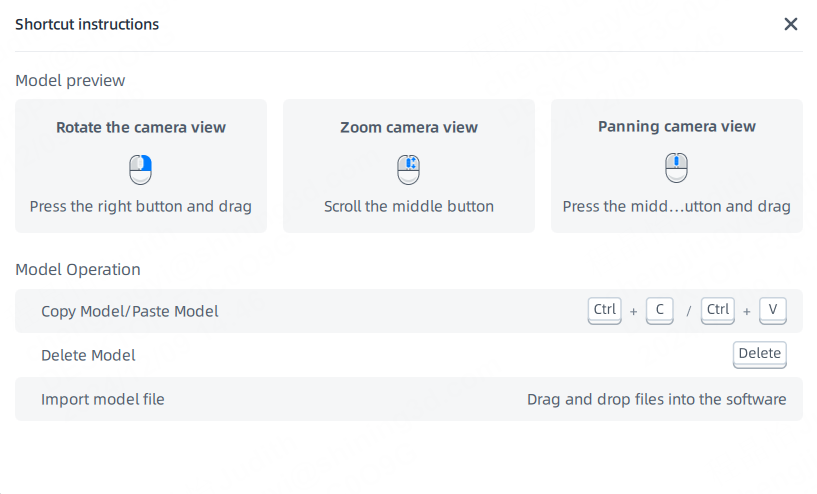Viewport: 817px width, 494px height.
Task: Click the Model Operation section heading
Action: click(x=78, y=269)
